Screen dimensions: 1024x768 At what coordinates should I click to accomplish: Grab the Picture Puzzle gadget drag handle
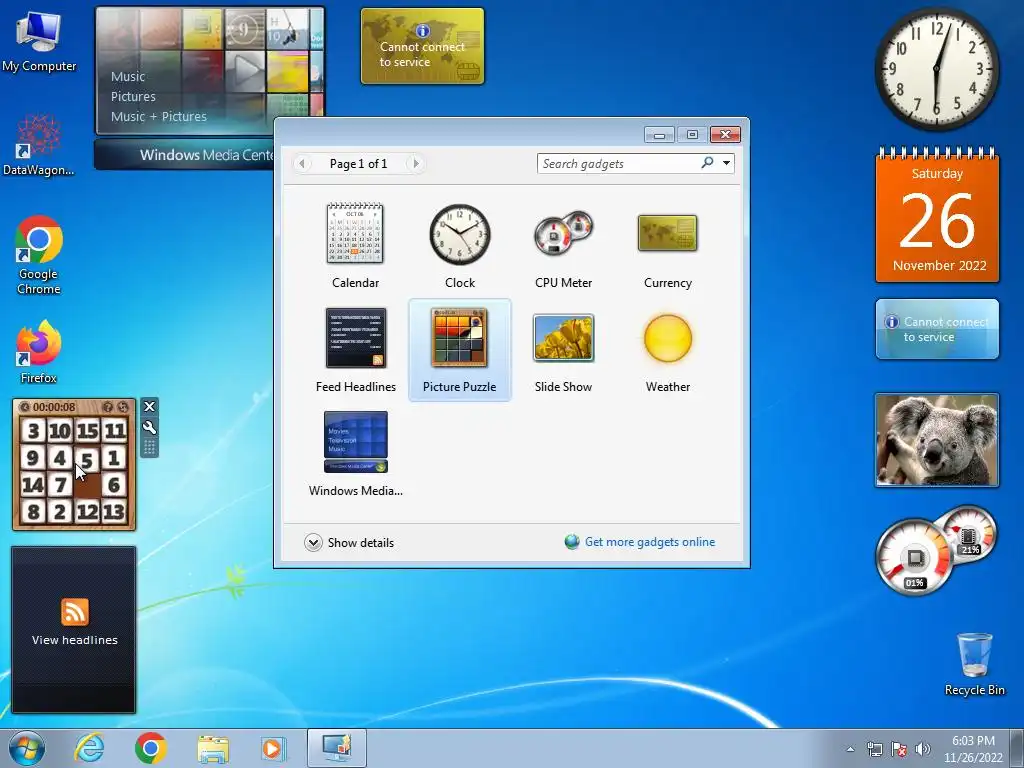coord(150,447)
